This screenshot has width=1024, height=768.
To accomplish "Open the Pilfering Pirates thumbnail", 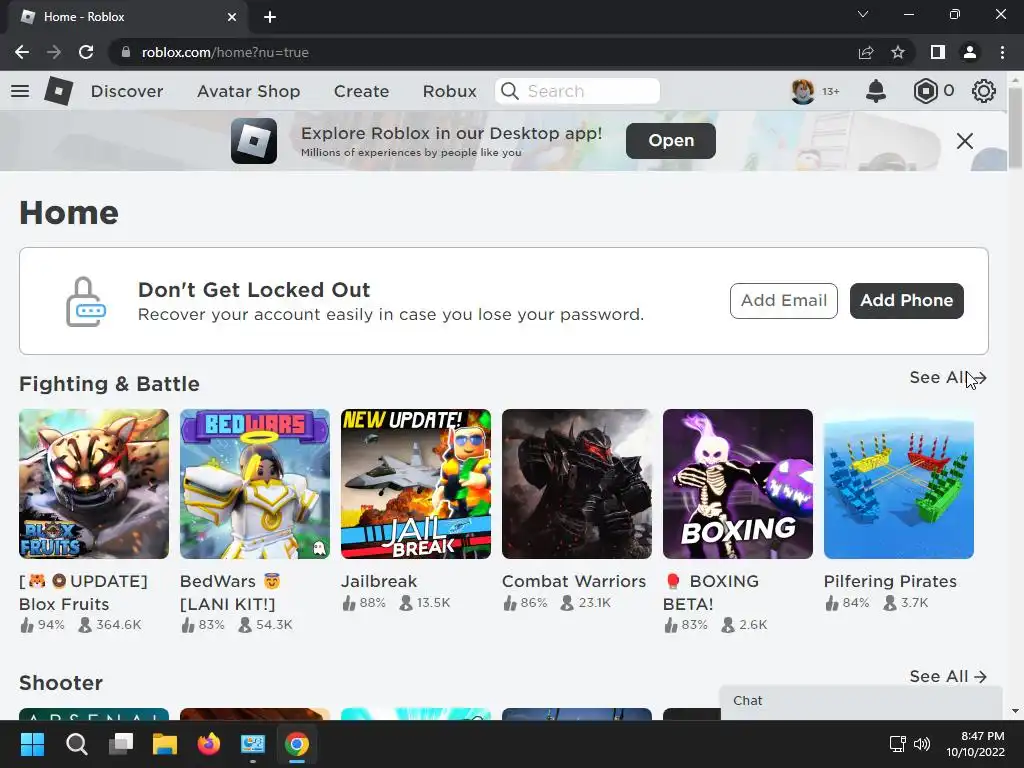I will (899, 484).
